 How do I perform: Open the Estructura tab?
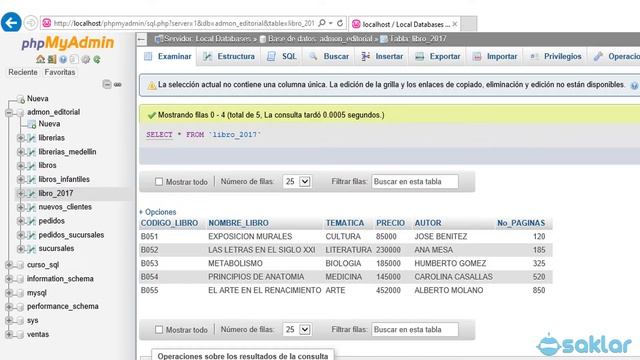pos(229,56)
